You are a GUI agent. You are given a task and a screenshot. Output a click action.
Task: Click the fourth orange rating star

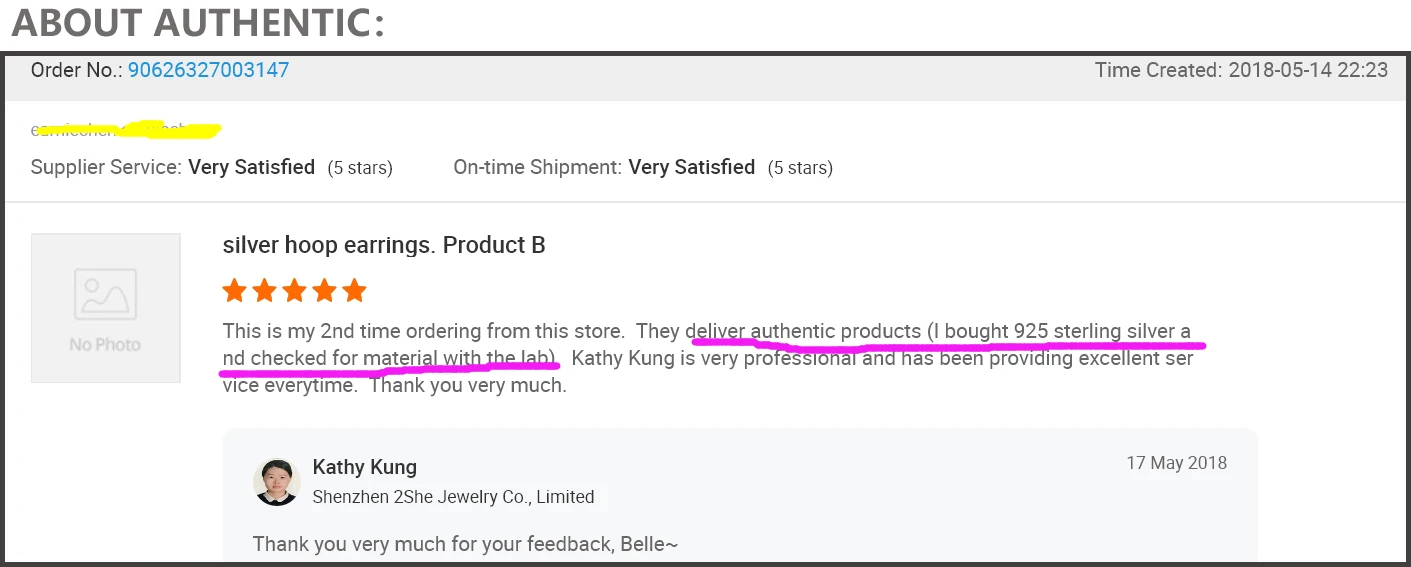pyautogui.click(x=324, y=291)
